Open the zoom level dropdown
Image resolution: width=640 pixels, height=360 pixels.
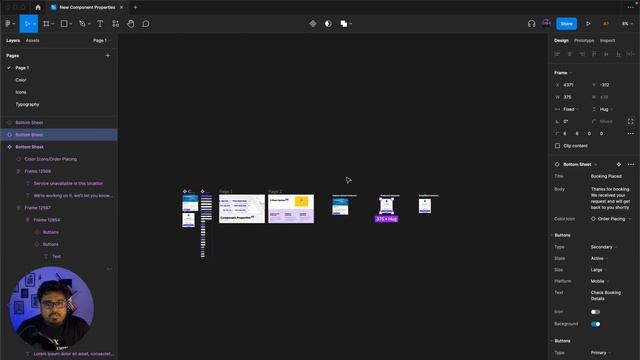click(627, 24)
